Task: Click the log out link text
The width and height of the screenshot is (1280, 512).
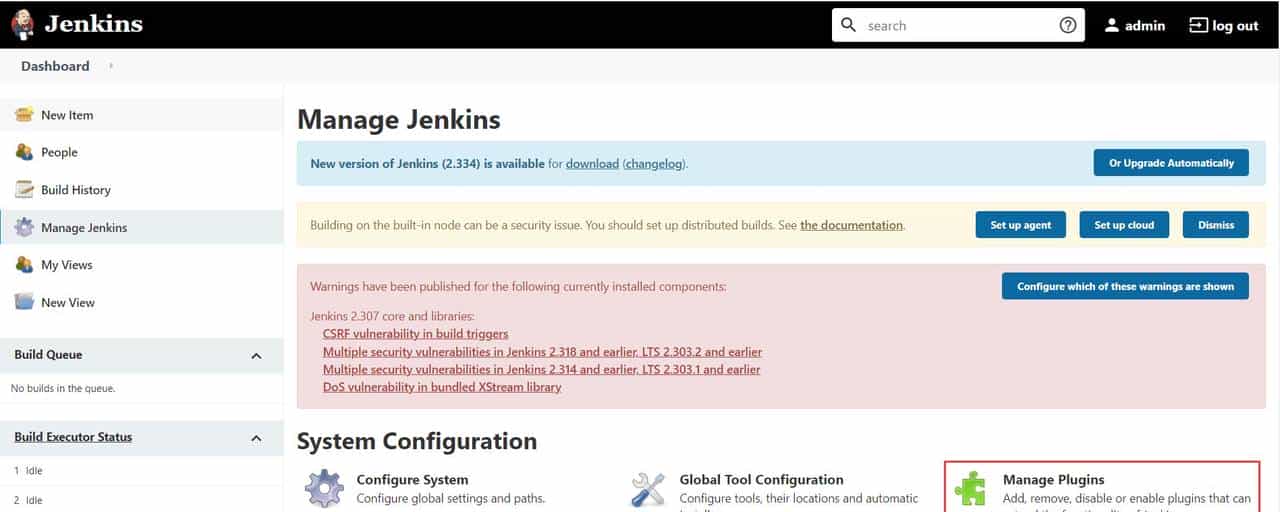Action: [1235, 26]
